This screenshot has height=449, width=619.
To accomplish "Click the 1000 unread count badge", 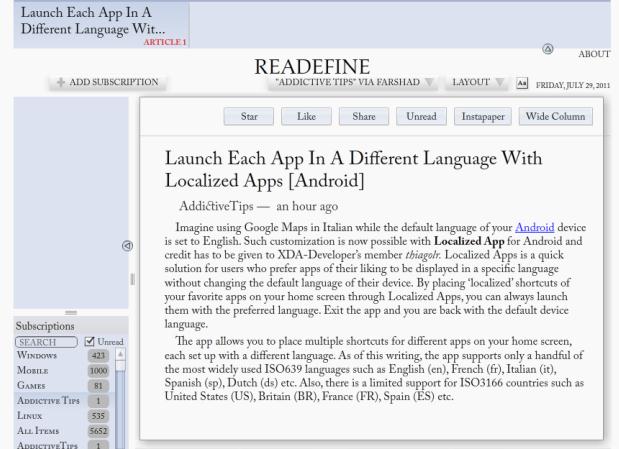I will pyautogui.click(x=98, y=370).
